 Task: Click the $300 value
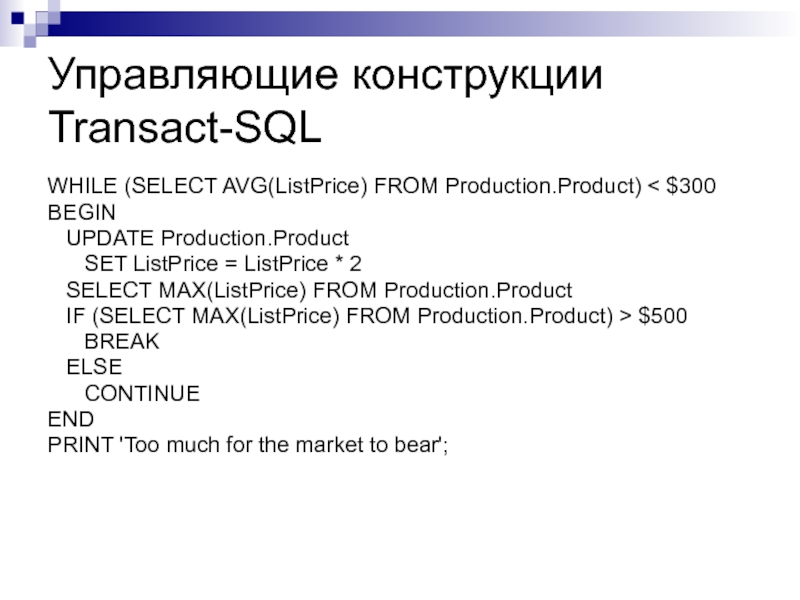tap(692, 187)
